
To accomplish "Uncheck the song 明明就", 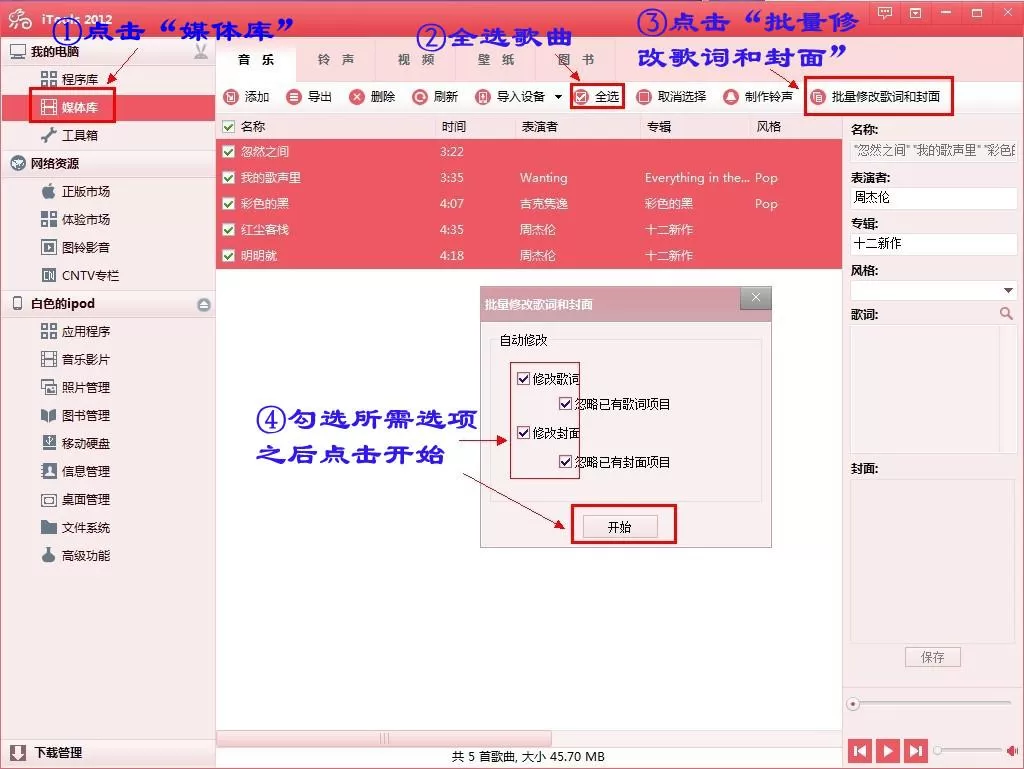I will point(229,256).
